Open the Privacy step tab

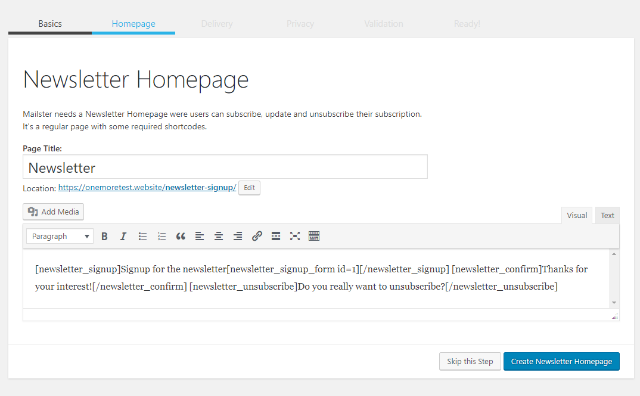click(x=300, y=24)
